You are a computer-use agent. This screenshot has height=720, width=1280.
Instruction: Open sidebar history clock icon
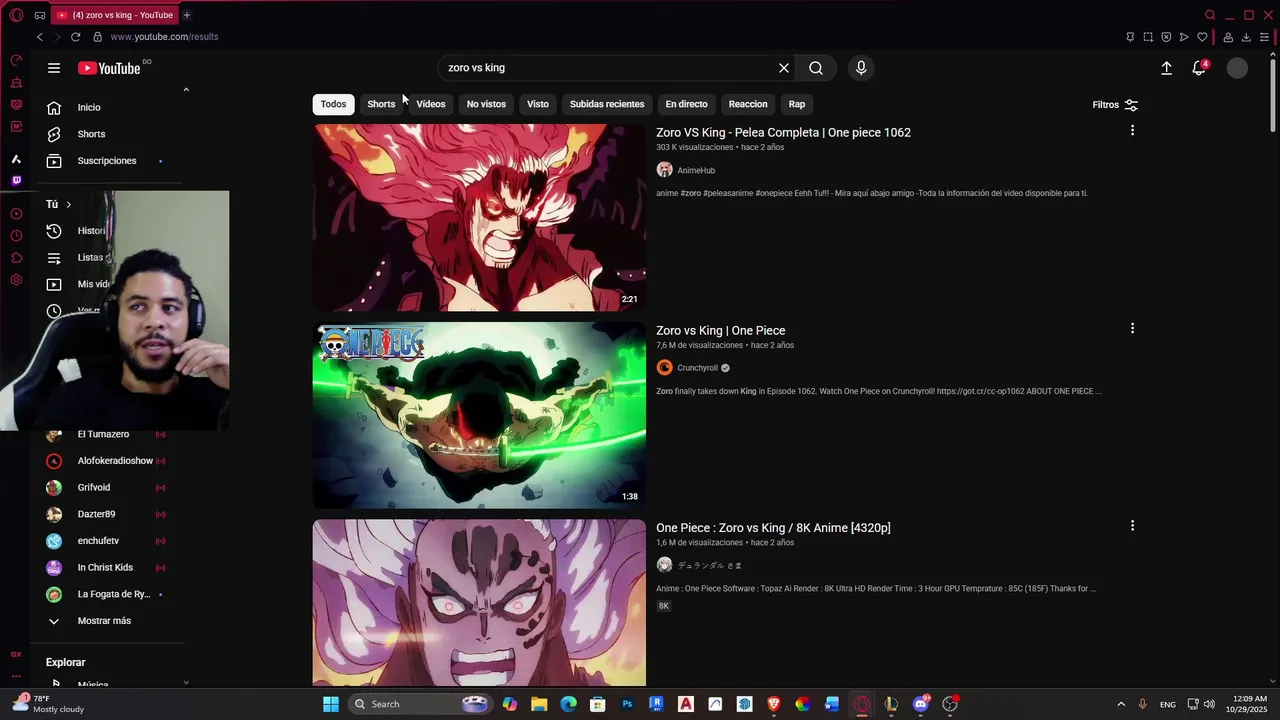point(16,236)
